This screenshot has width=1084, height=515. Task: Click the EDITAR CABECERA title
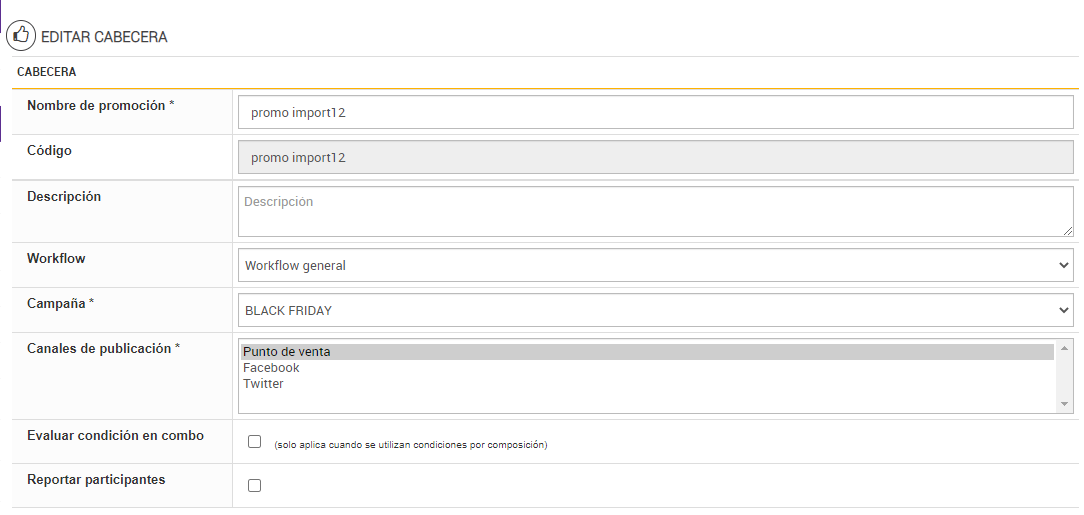coord(104,37)
